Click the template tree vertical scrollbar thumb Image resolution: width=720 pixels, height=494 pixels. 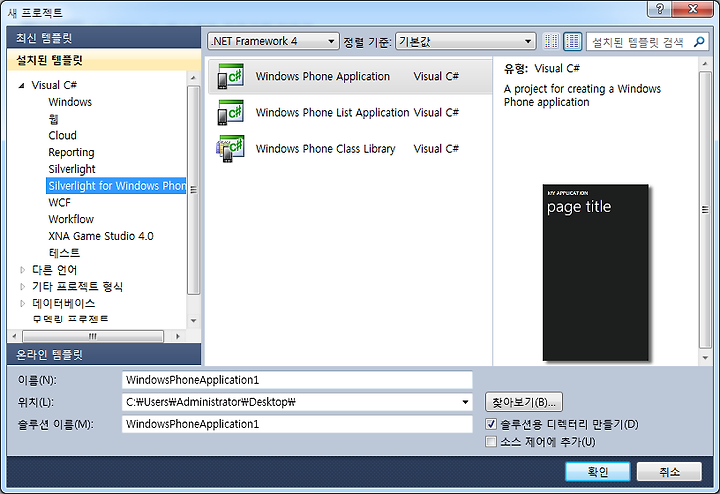(193, 190)
